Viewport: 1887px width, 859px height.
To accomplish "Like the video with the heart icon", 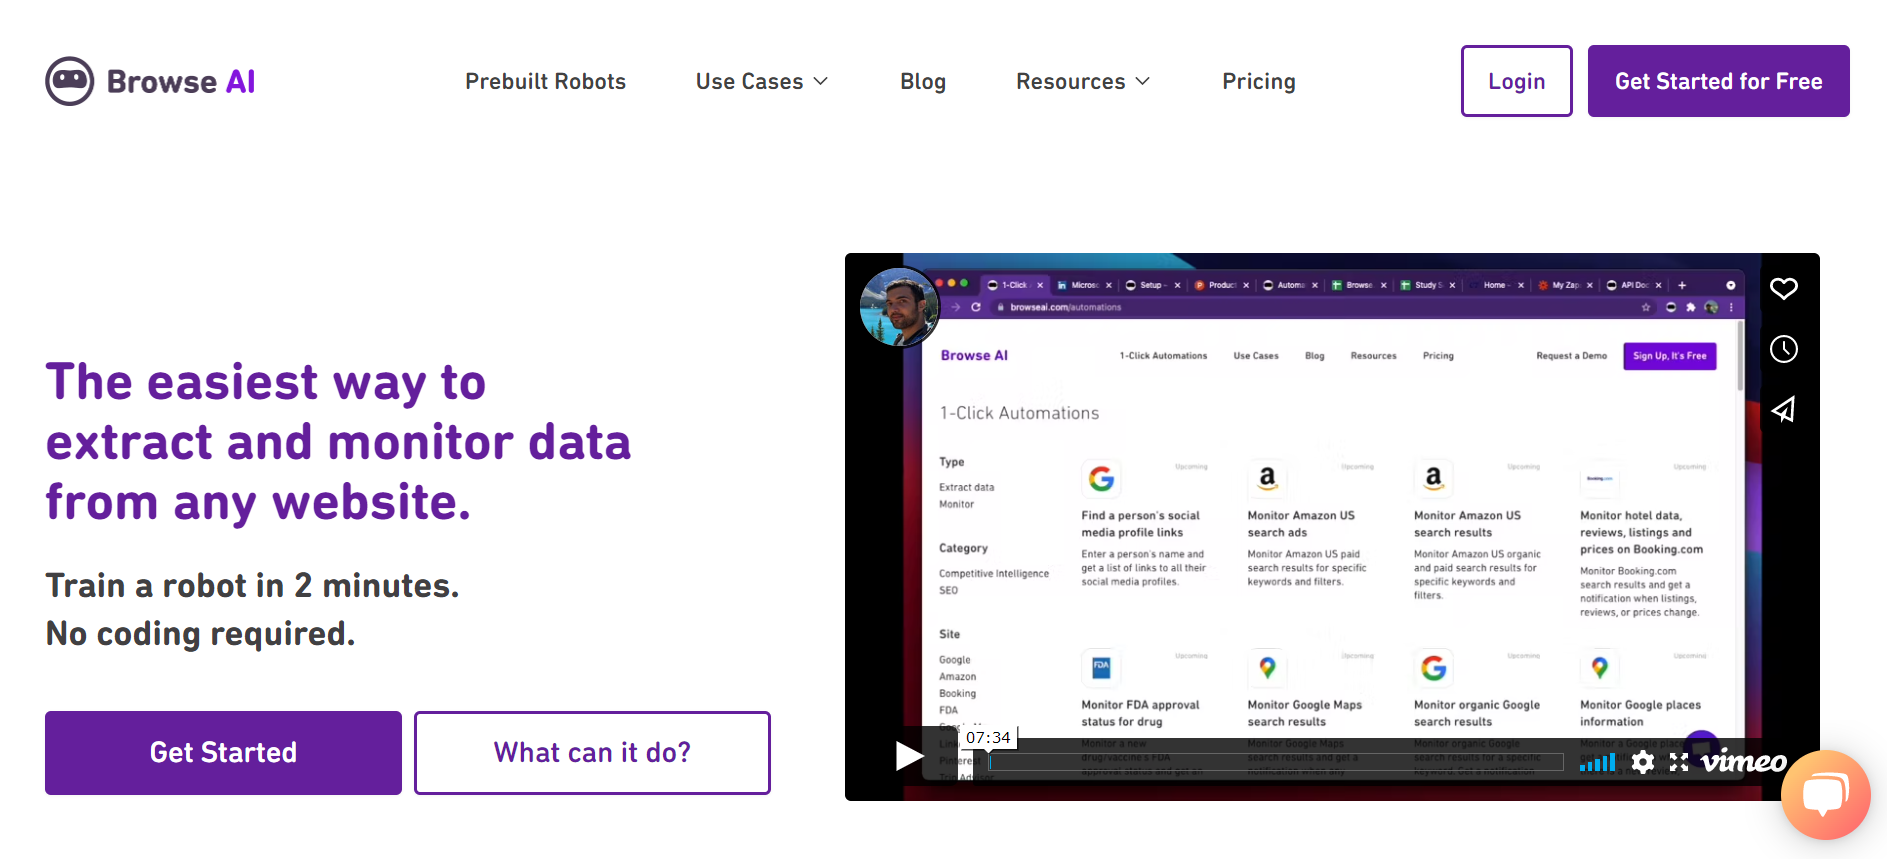I will (x=1784, y=289).
